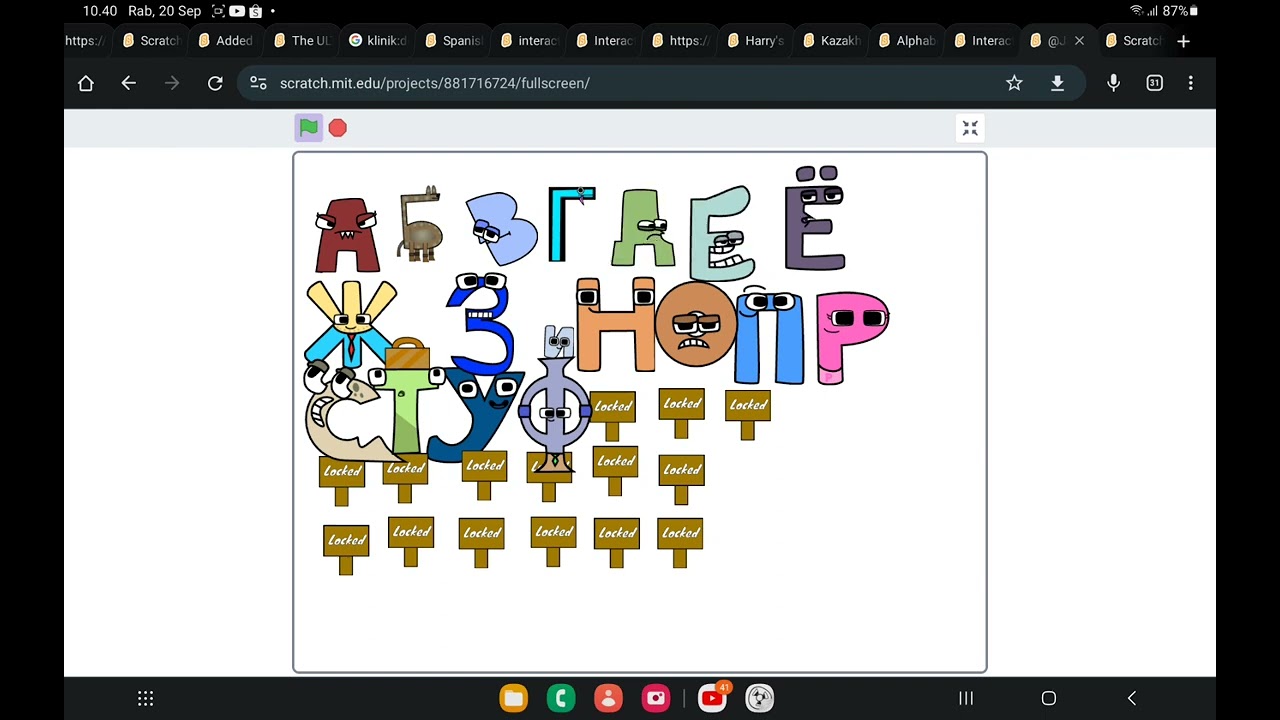Click the yellow-blue letter Ж character
1280x720 pixels.
point(350,322)
